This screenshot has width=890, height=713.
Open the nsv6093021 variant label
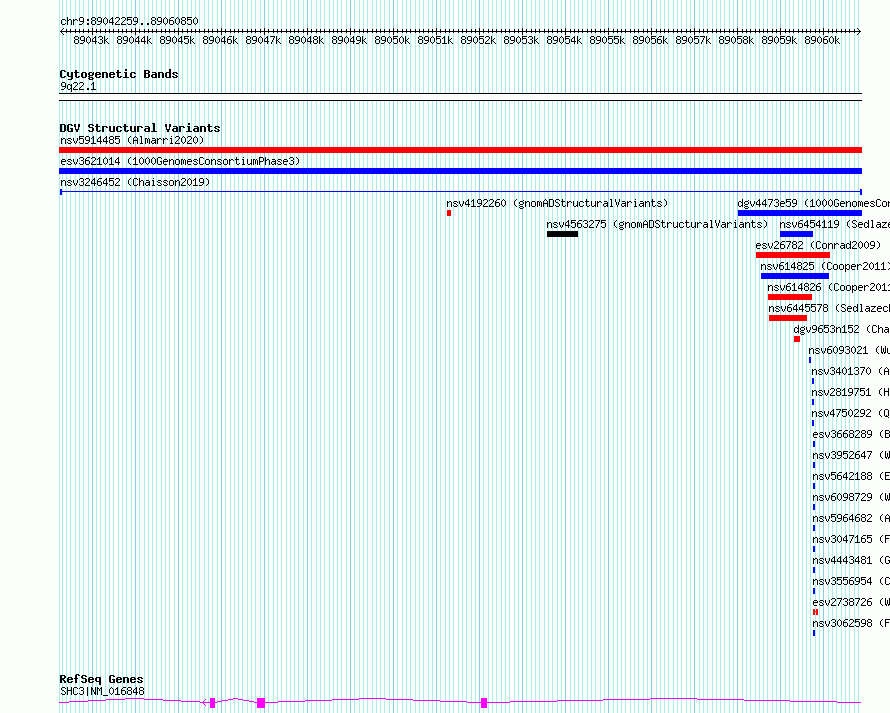pos(849,350)
